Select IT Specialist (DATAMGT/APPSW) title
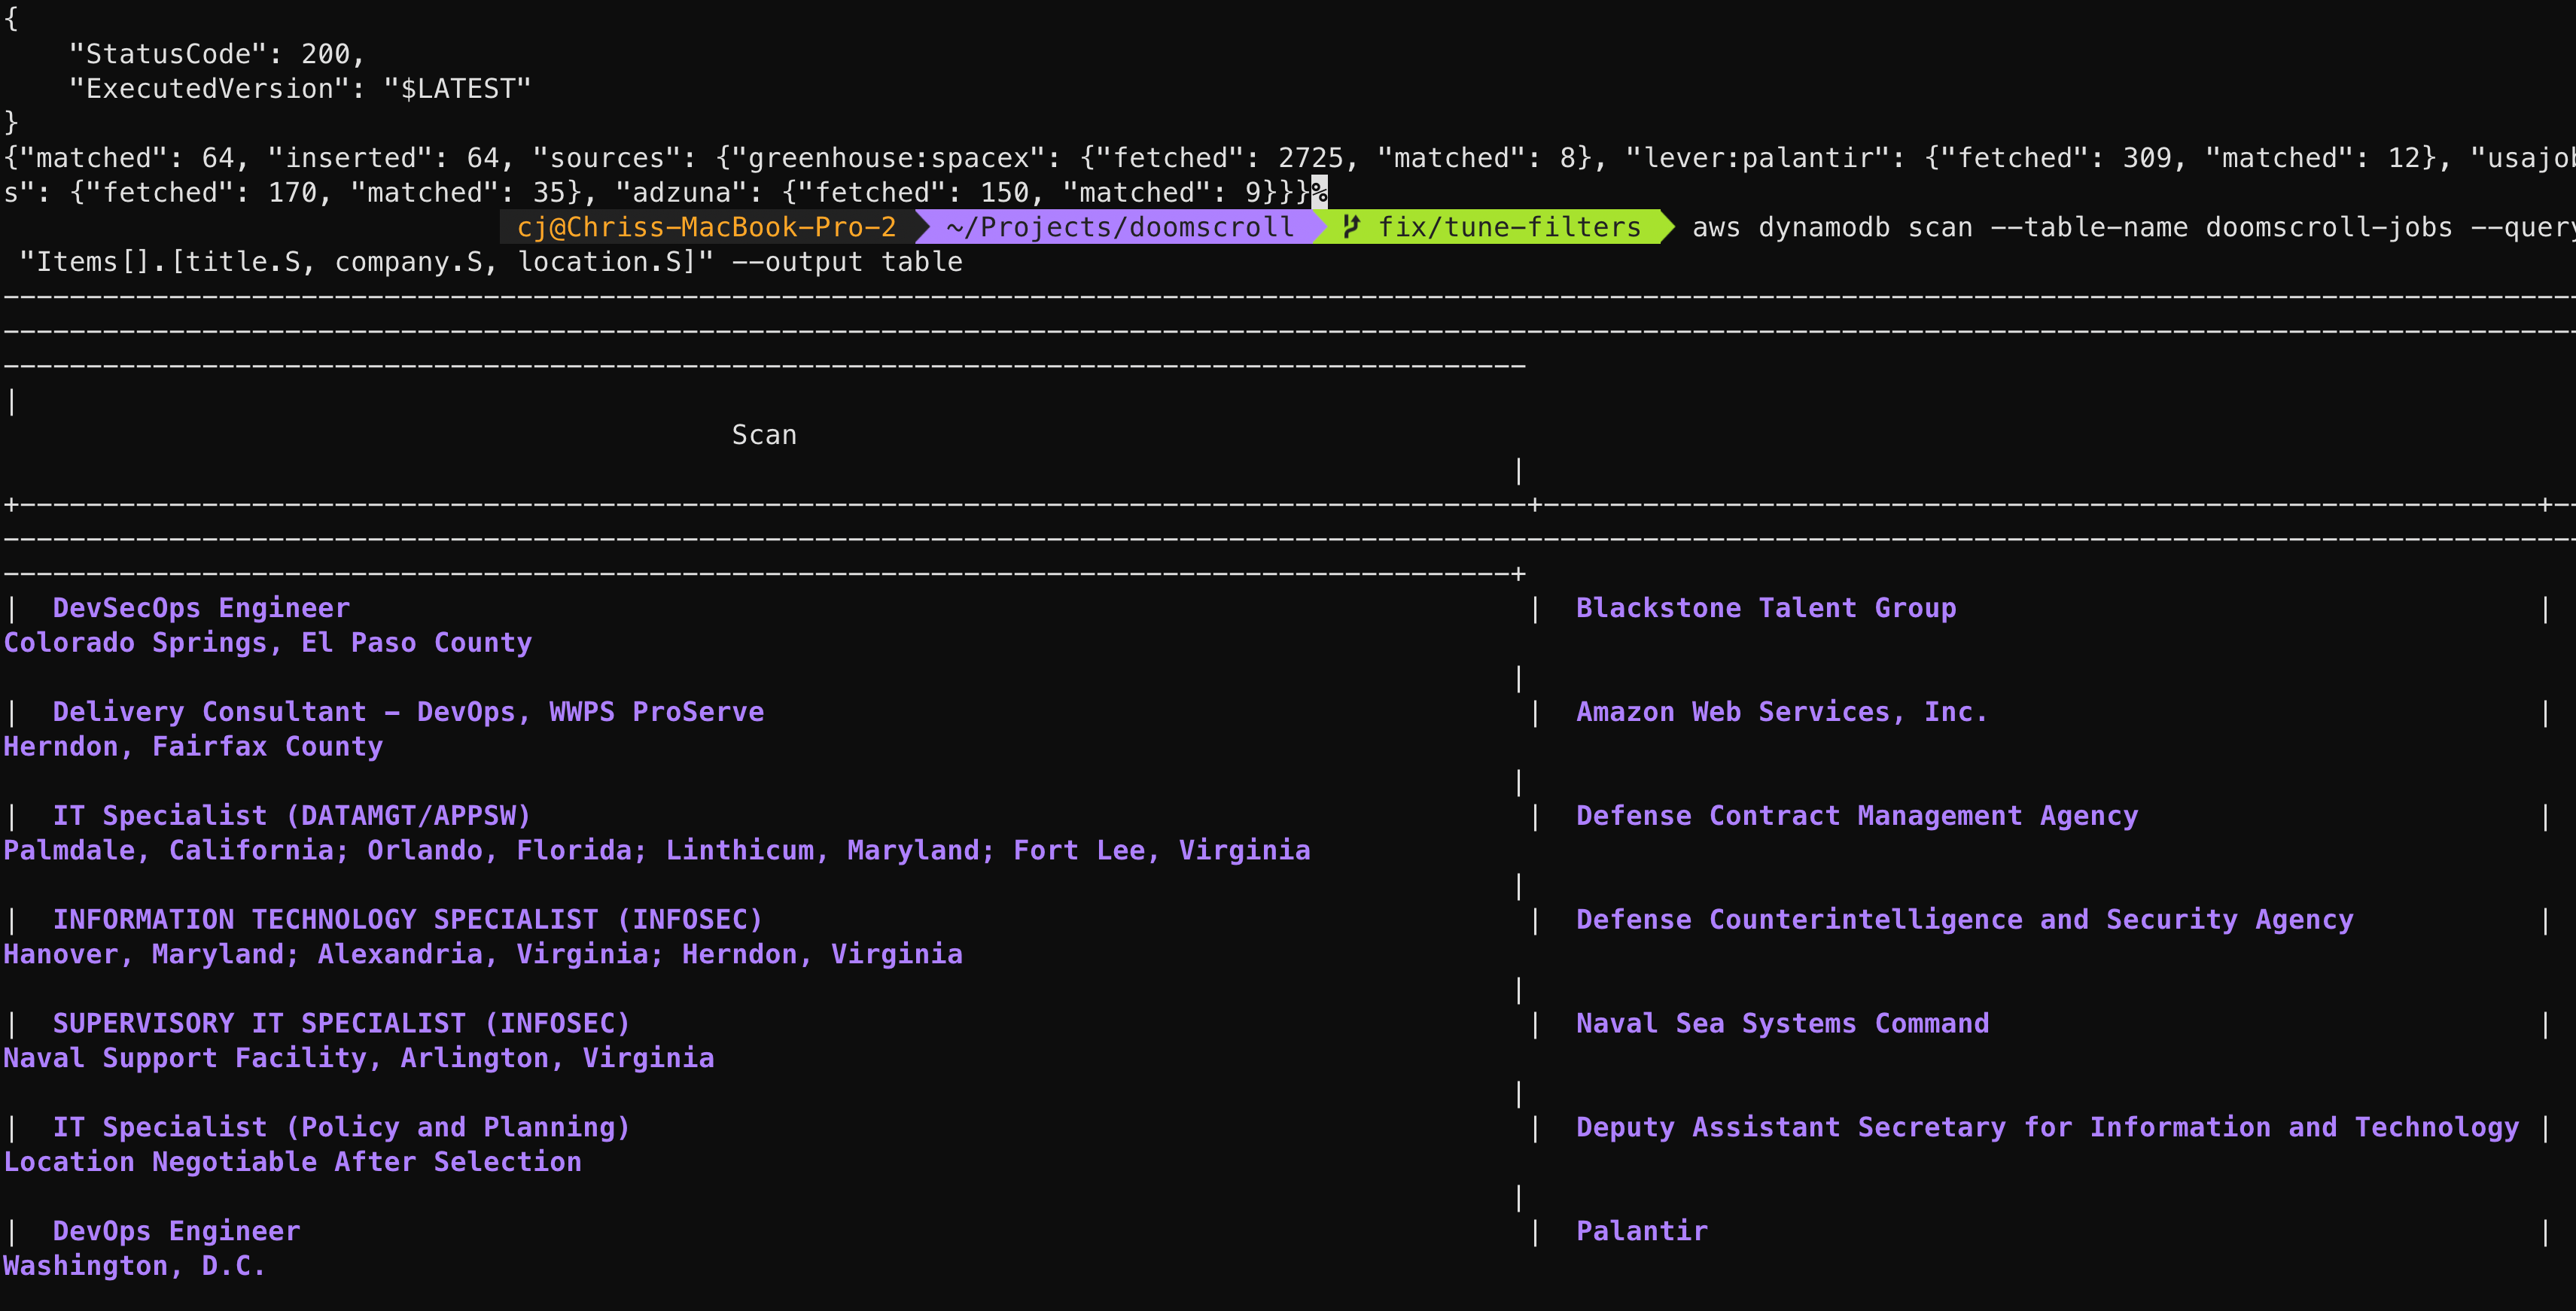 (x=292, y=816)
